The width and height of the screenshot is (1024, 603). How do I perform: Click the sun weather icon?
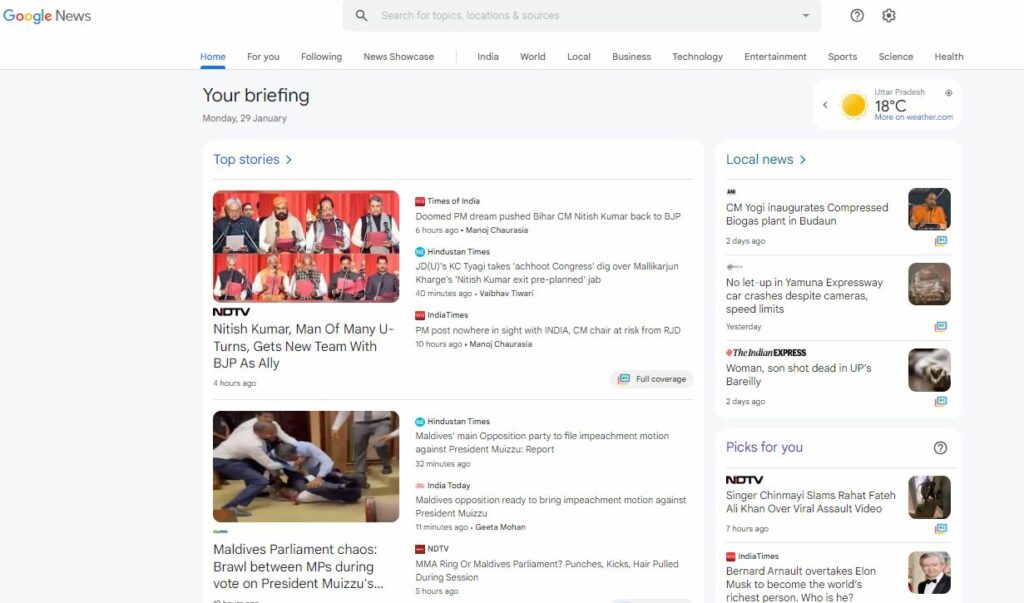click(x=853, y=105)
